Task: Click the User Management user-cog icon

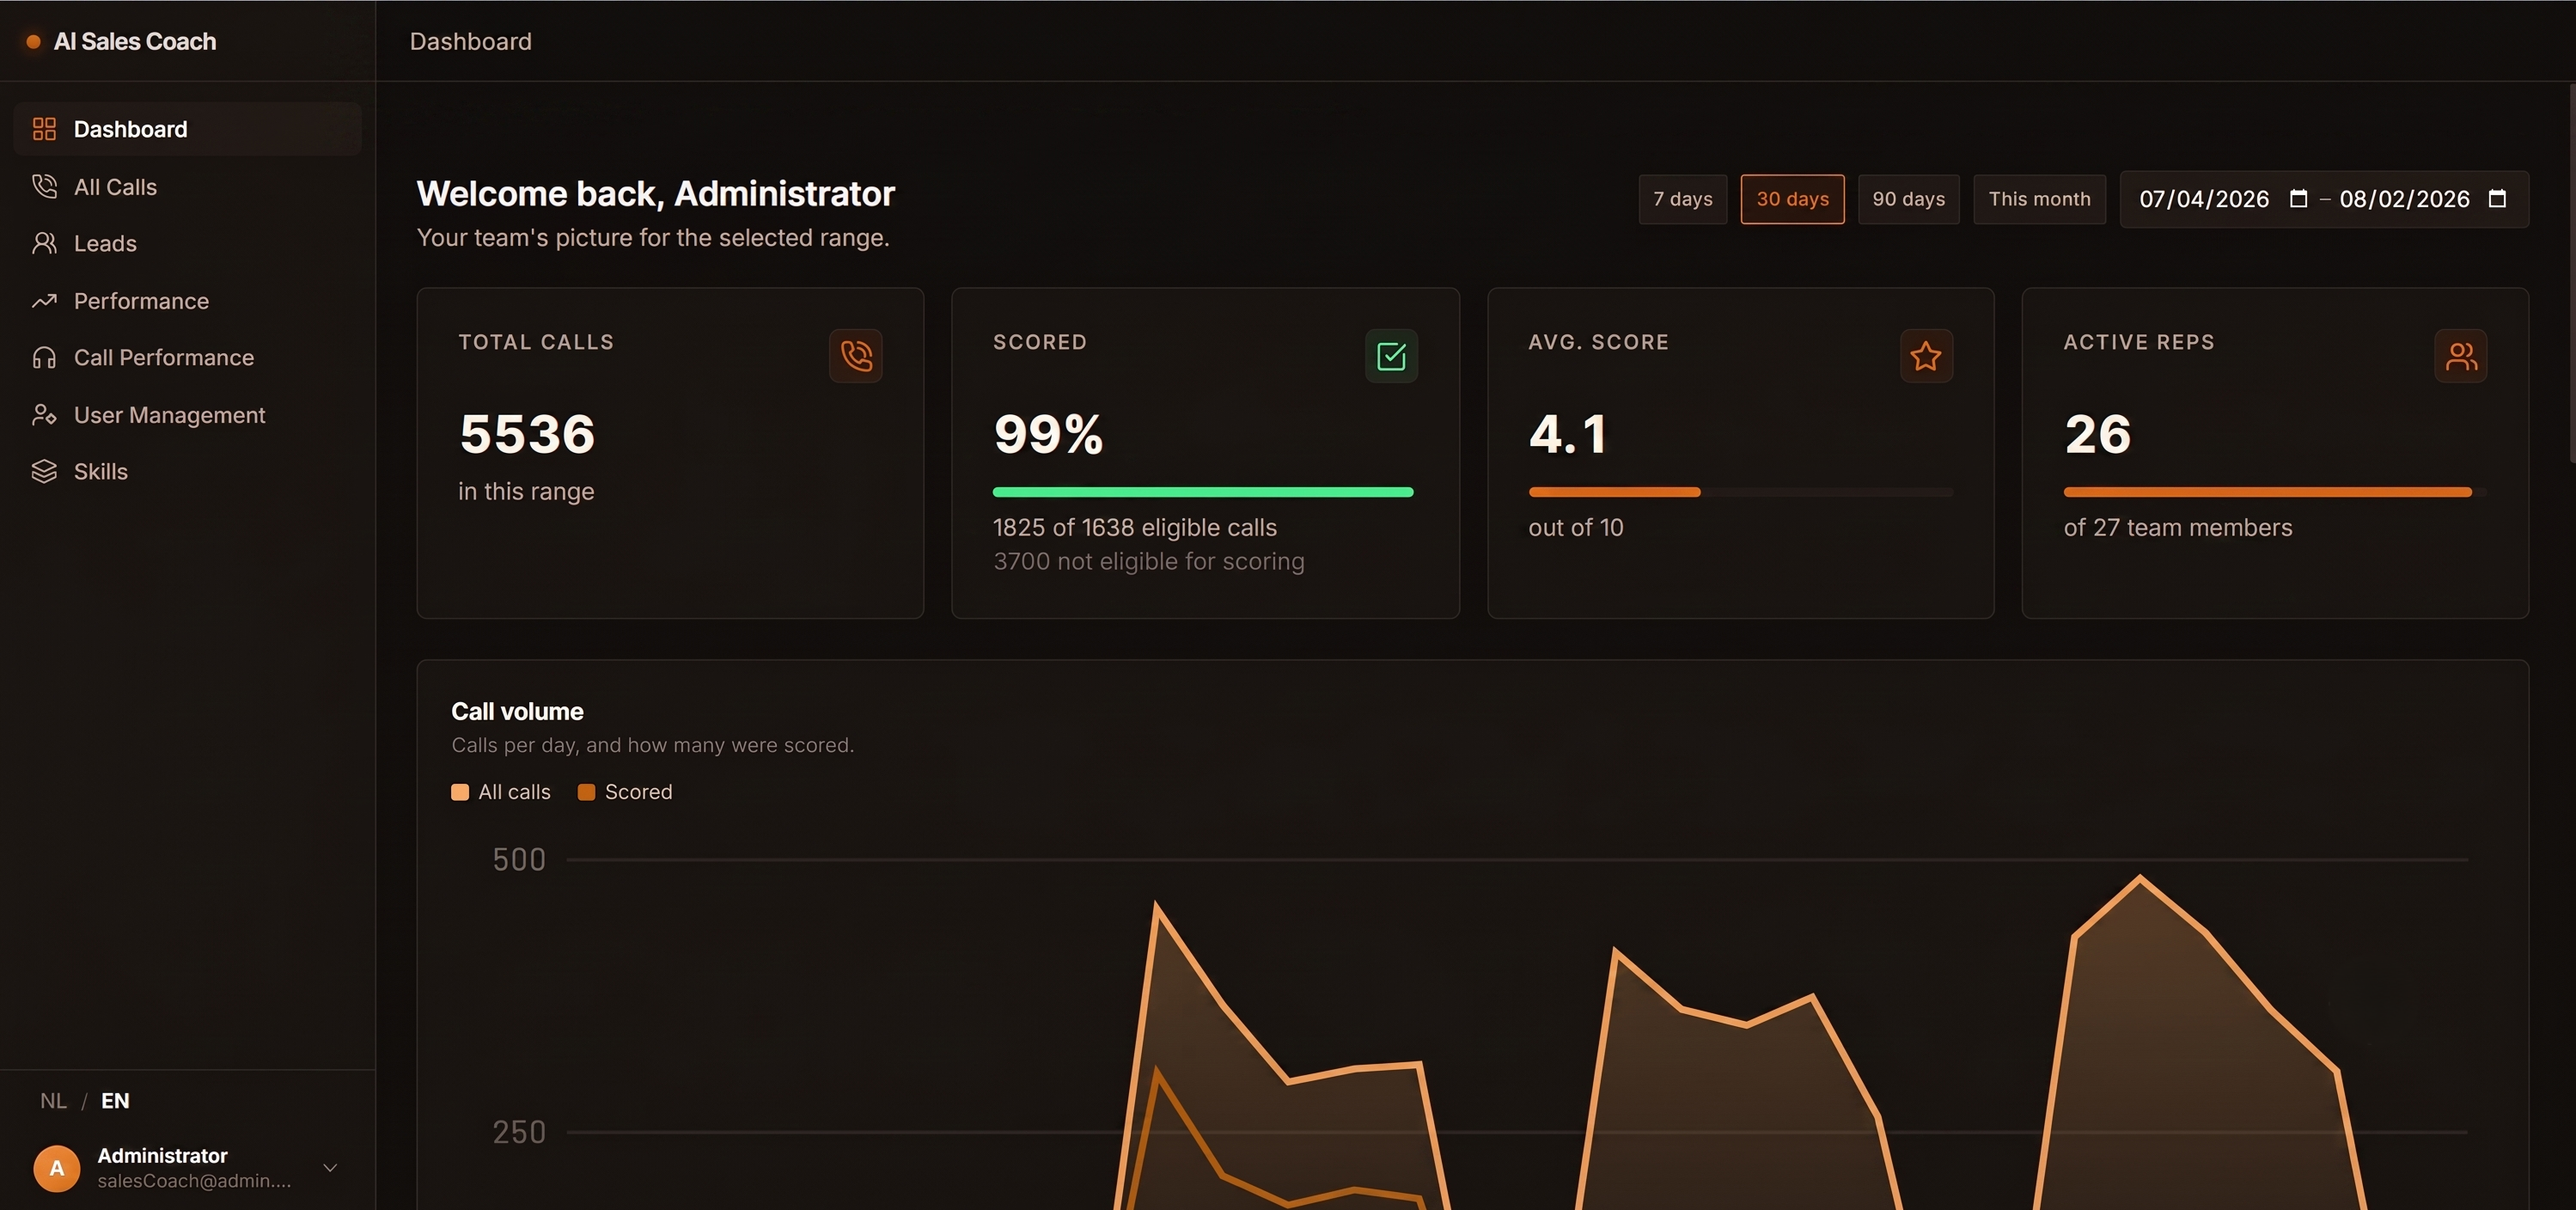Action: 44,414
